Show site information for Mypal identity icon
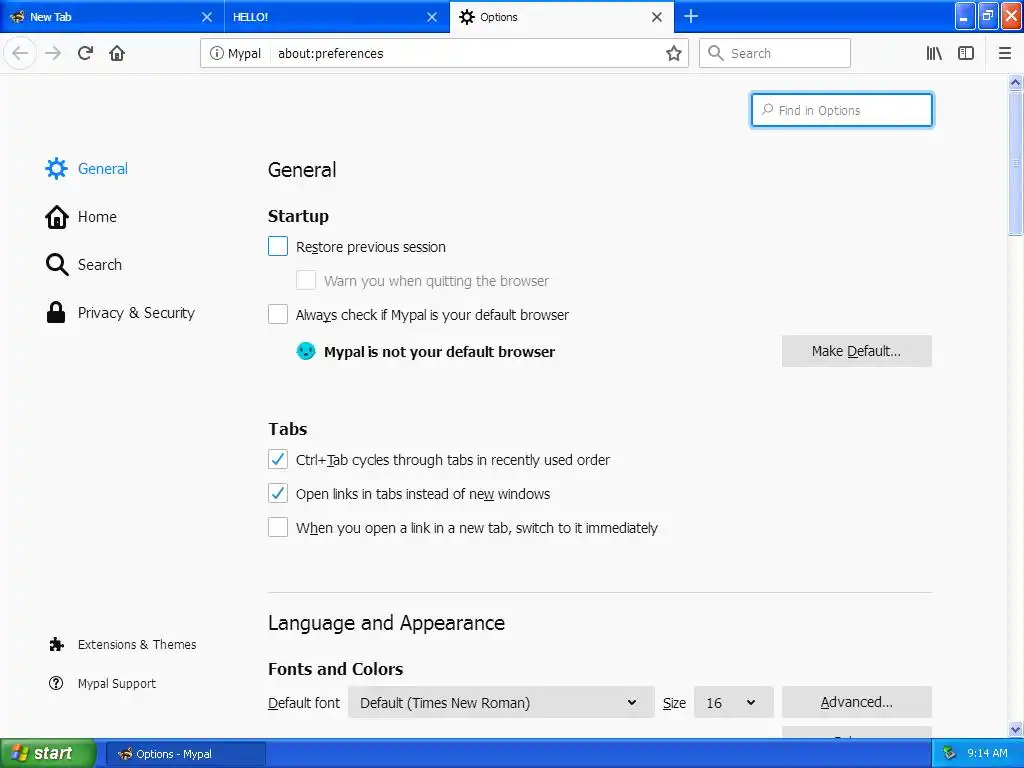 (216, 54)
